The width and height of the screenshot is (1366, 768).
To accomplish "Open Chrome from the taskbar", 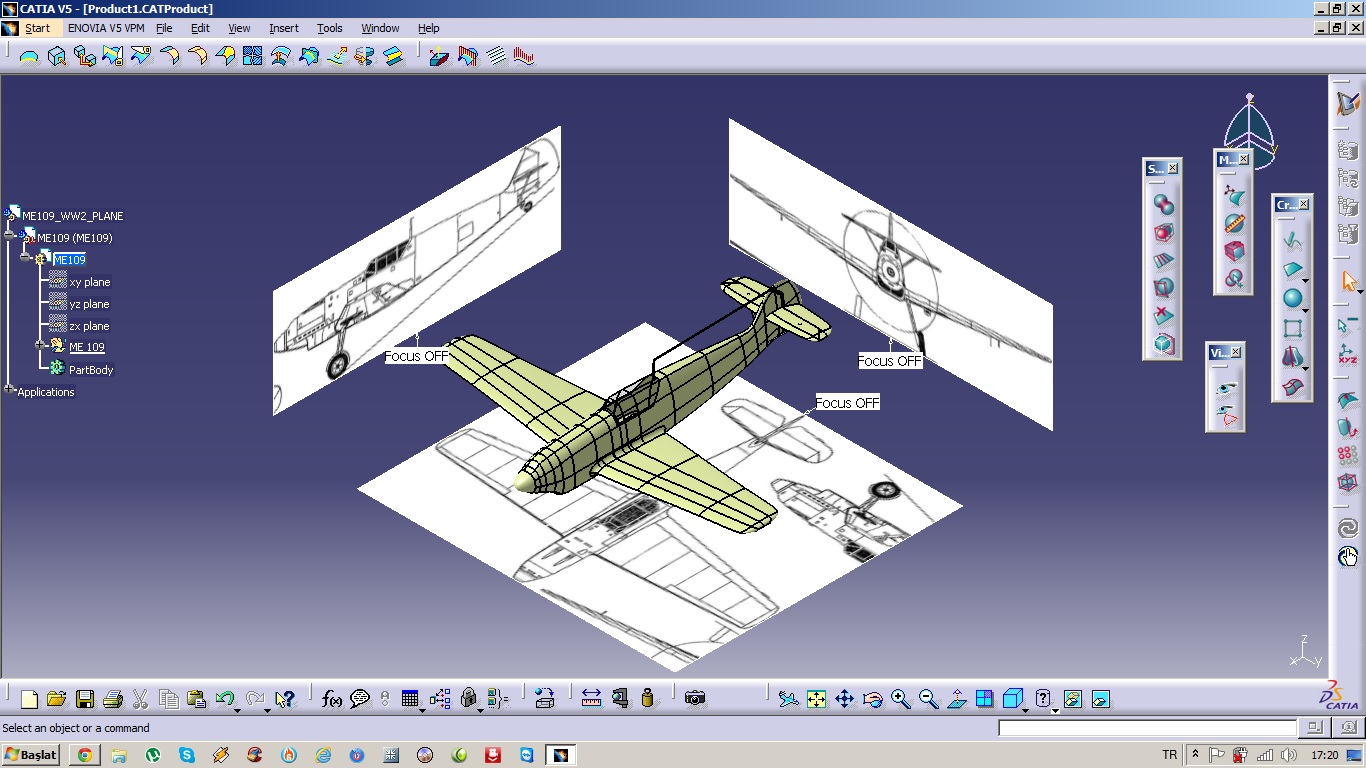I will [x=85, y=755].
